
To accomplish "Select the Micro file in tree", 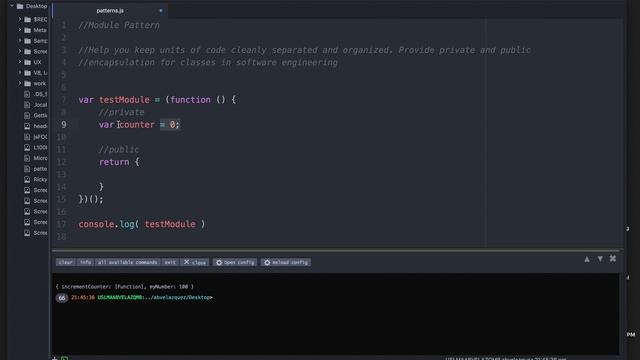I will 40,158.
